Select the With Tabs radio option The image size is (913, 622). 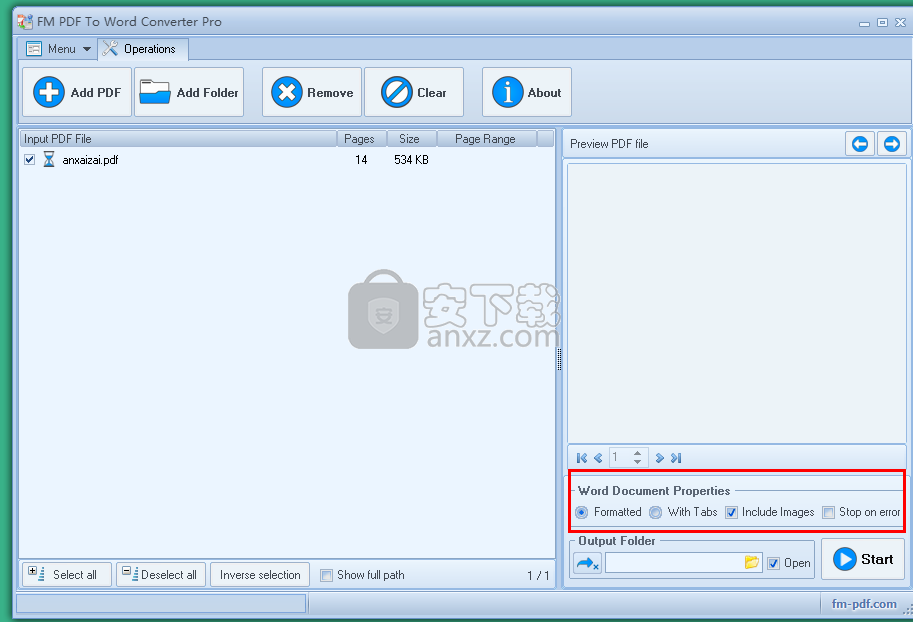click(x=656, y=512)
